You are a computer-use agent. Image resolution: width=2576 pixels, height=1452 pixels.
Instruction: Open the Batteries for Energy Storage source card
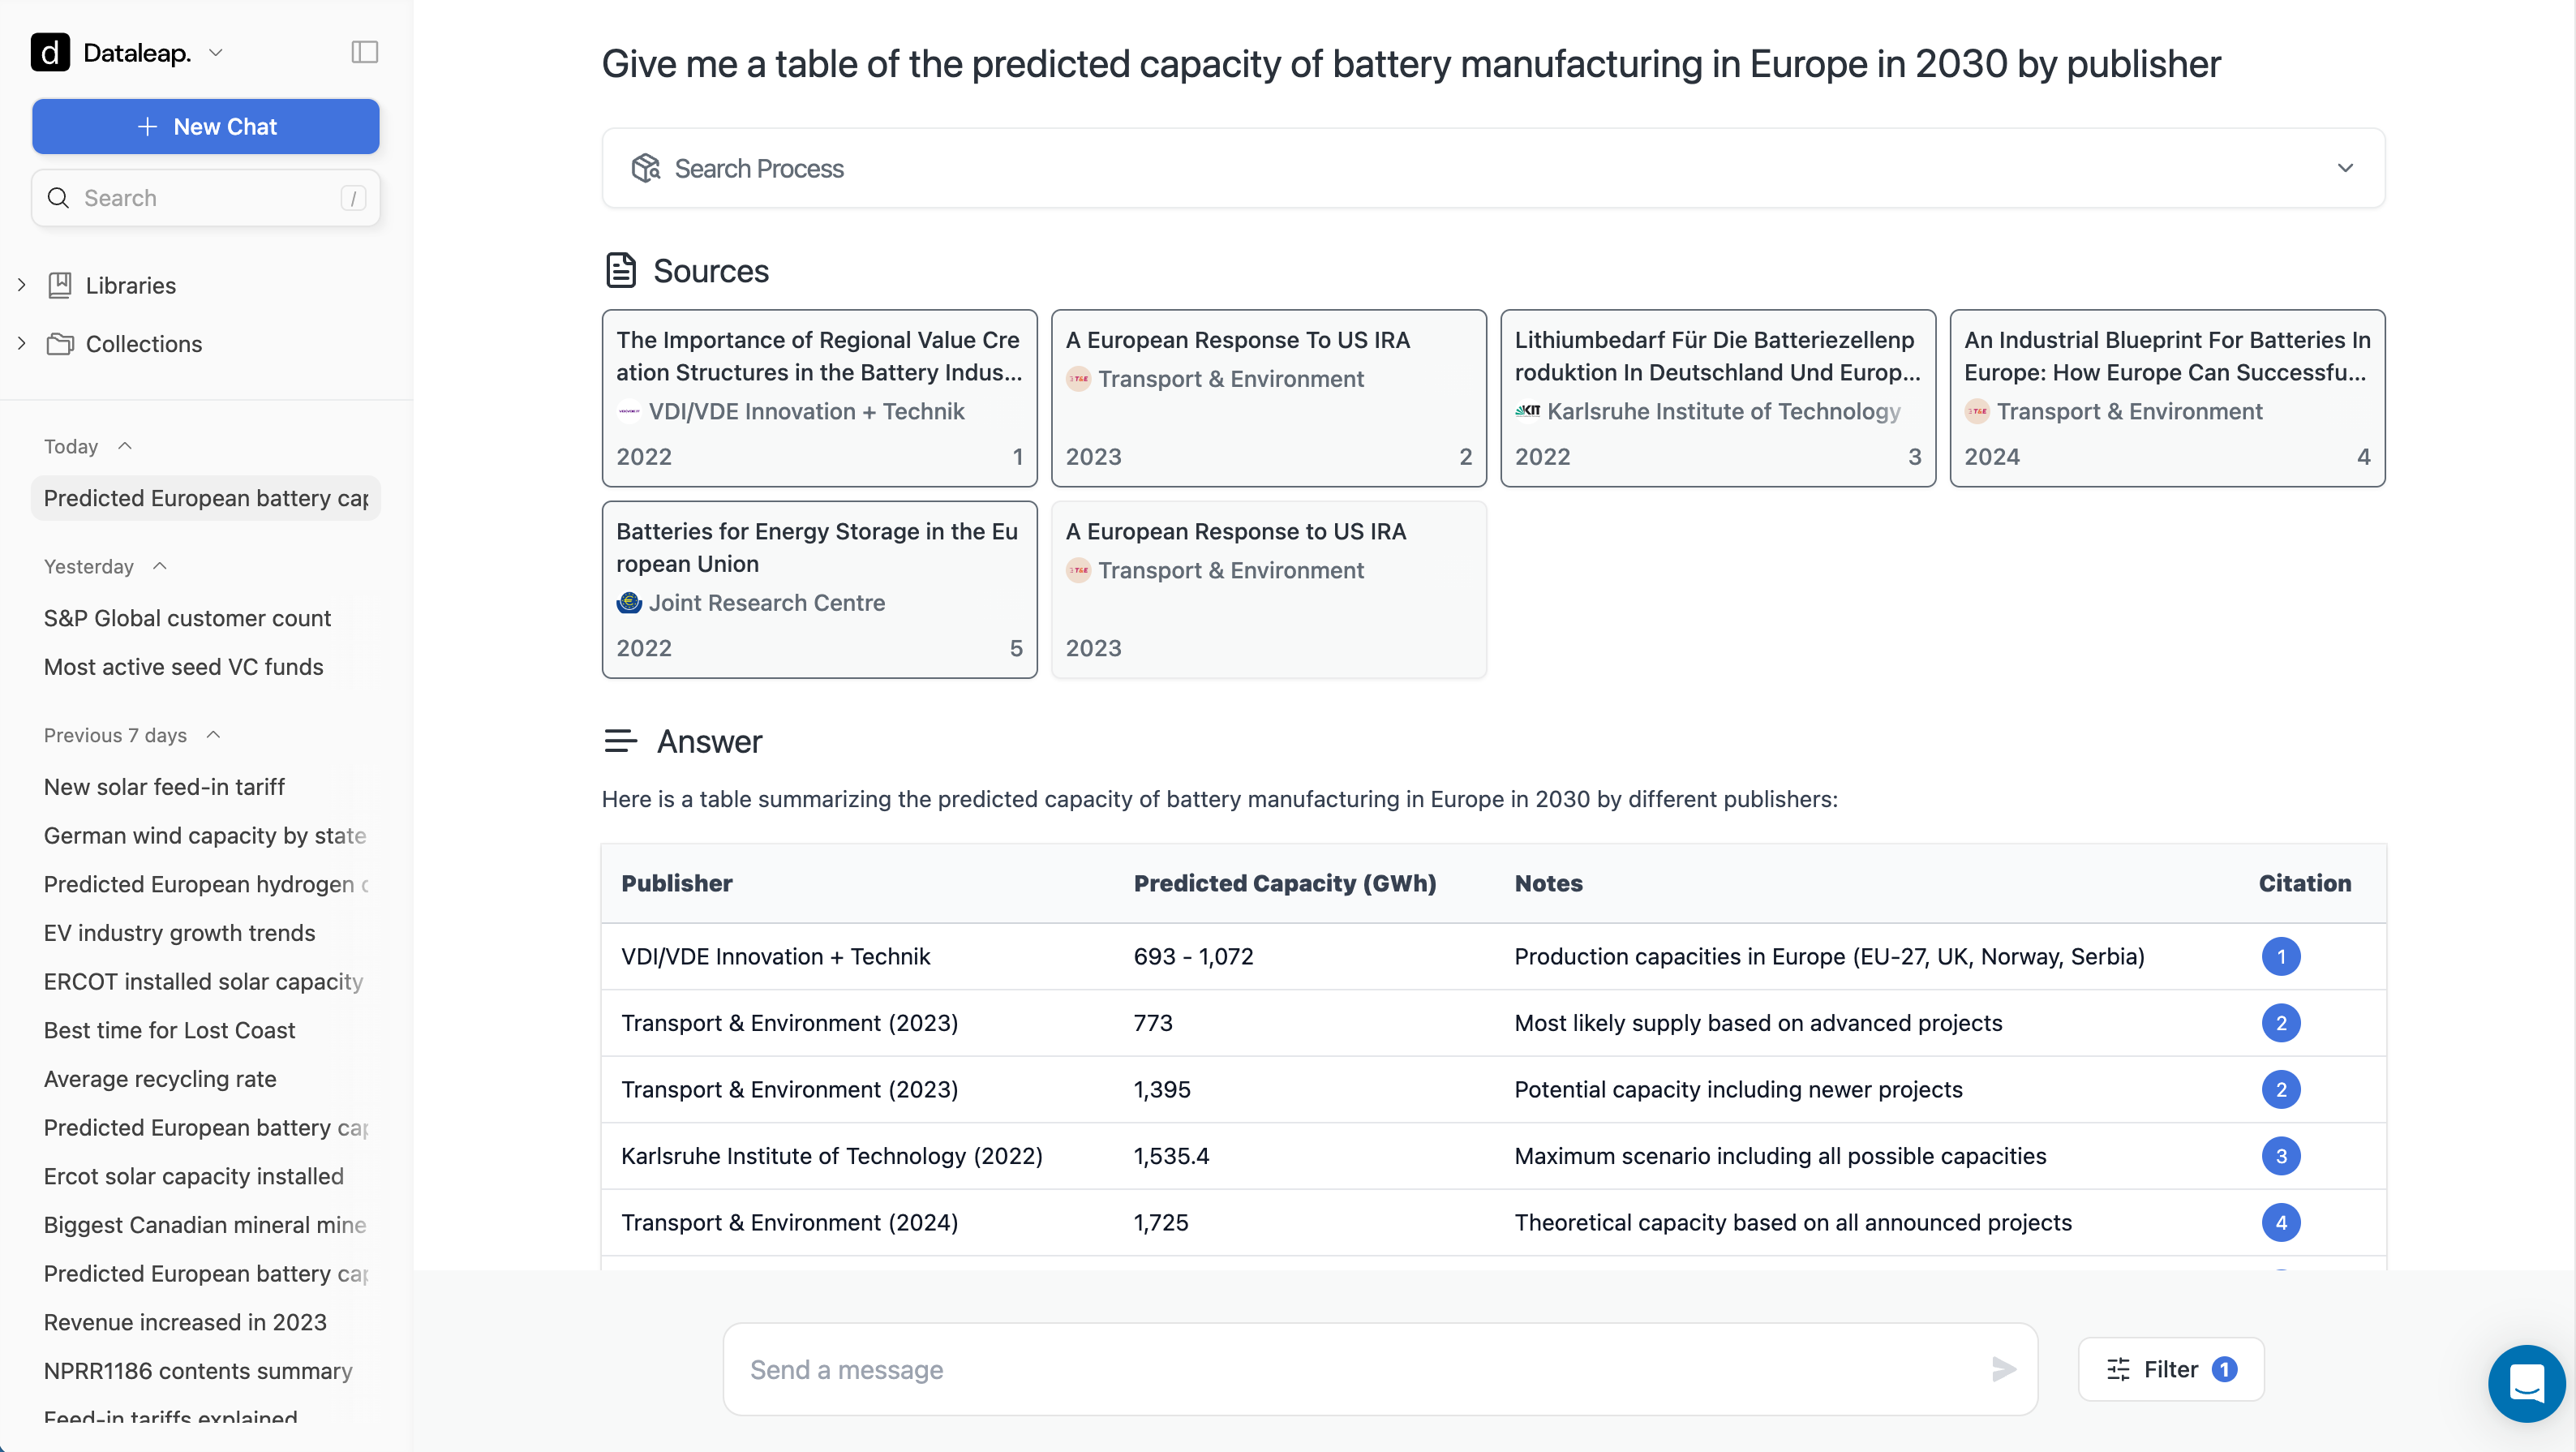coord(819,589)
